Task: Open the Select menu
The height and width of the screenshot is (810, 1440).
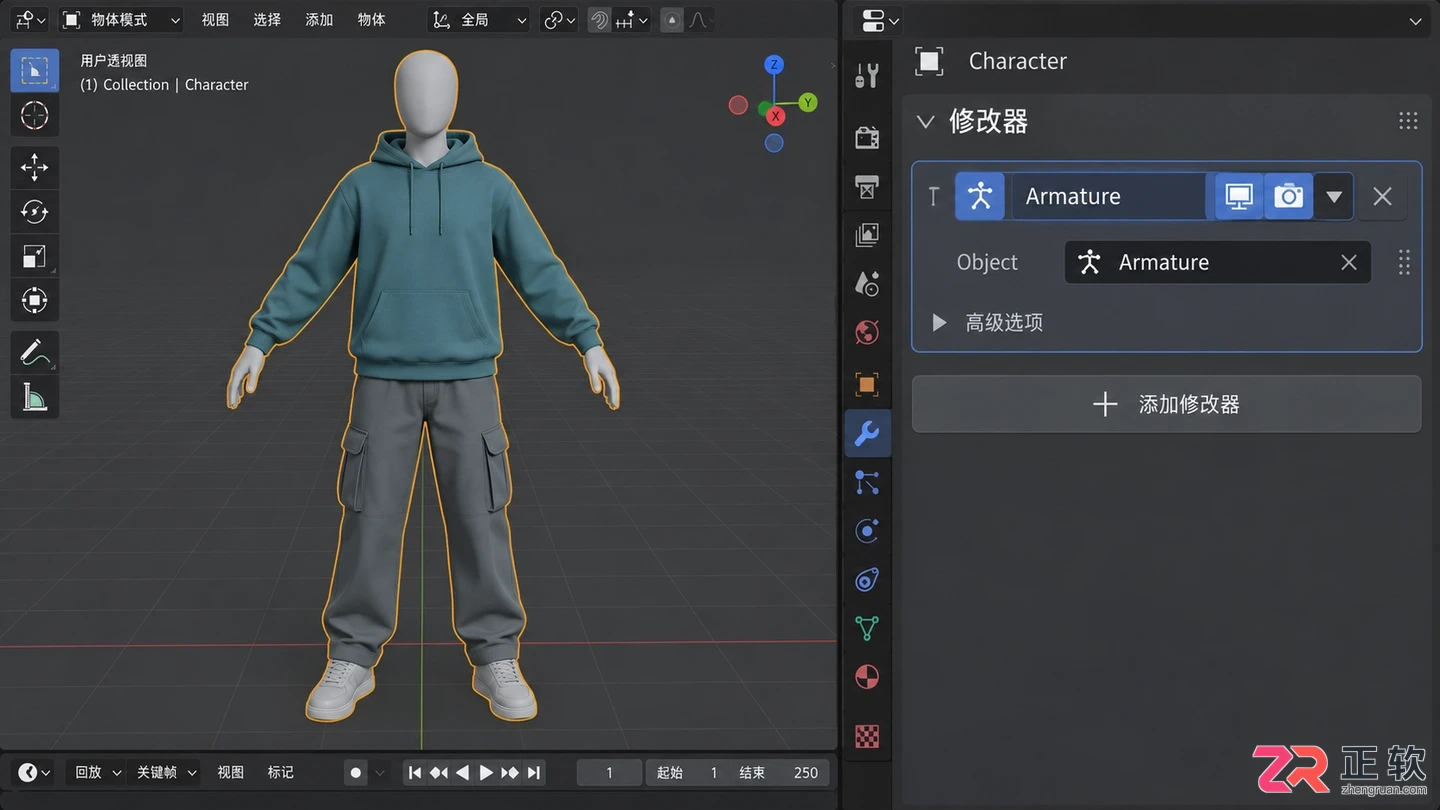Action: 267,20
